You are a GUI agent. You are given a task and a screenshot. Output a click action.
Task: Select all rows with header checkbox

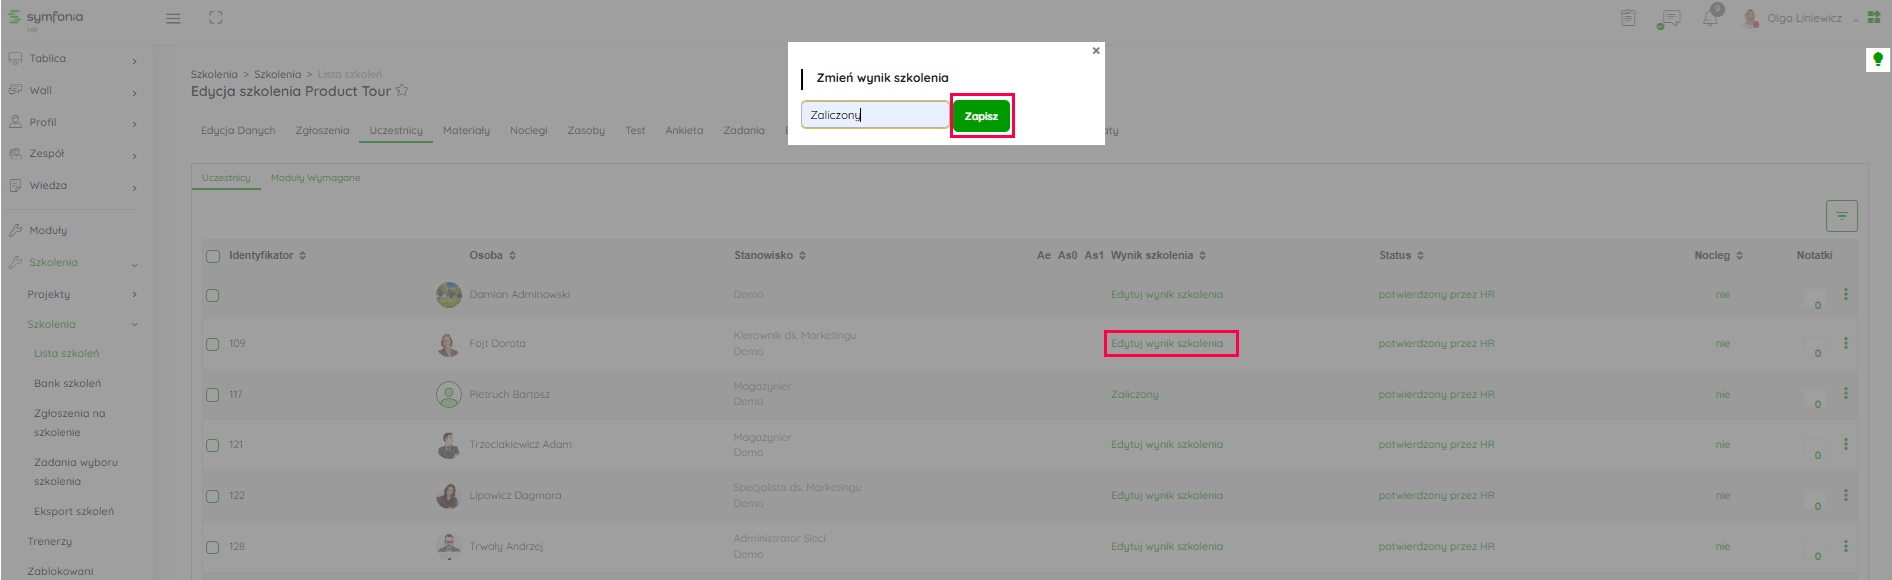(x=213, y=256)
